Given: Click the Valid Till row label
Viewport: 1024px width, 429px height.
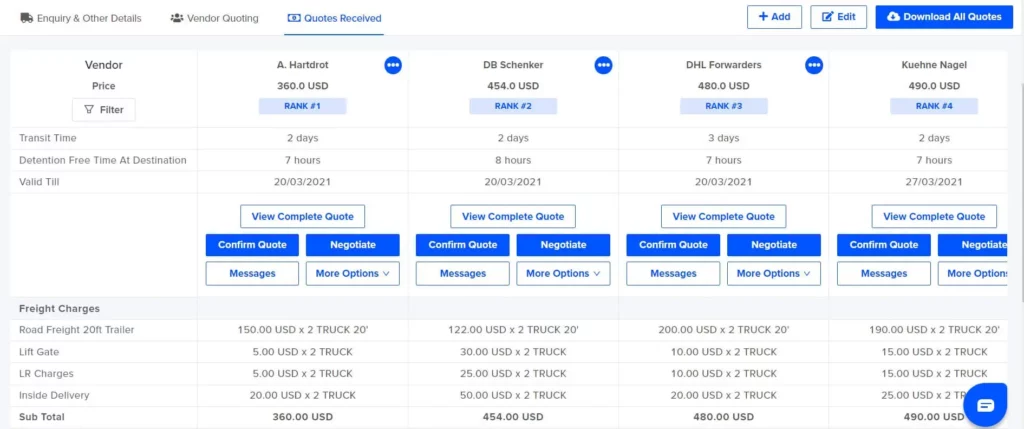Looking at the screenshot, I should coord(39,182).
